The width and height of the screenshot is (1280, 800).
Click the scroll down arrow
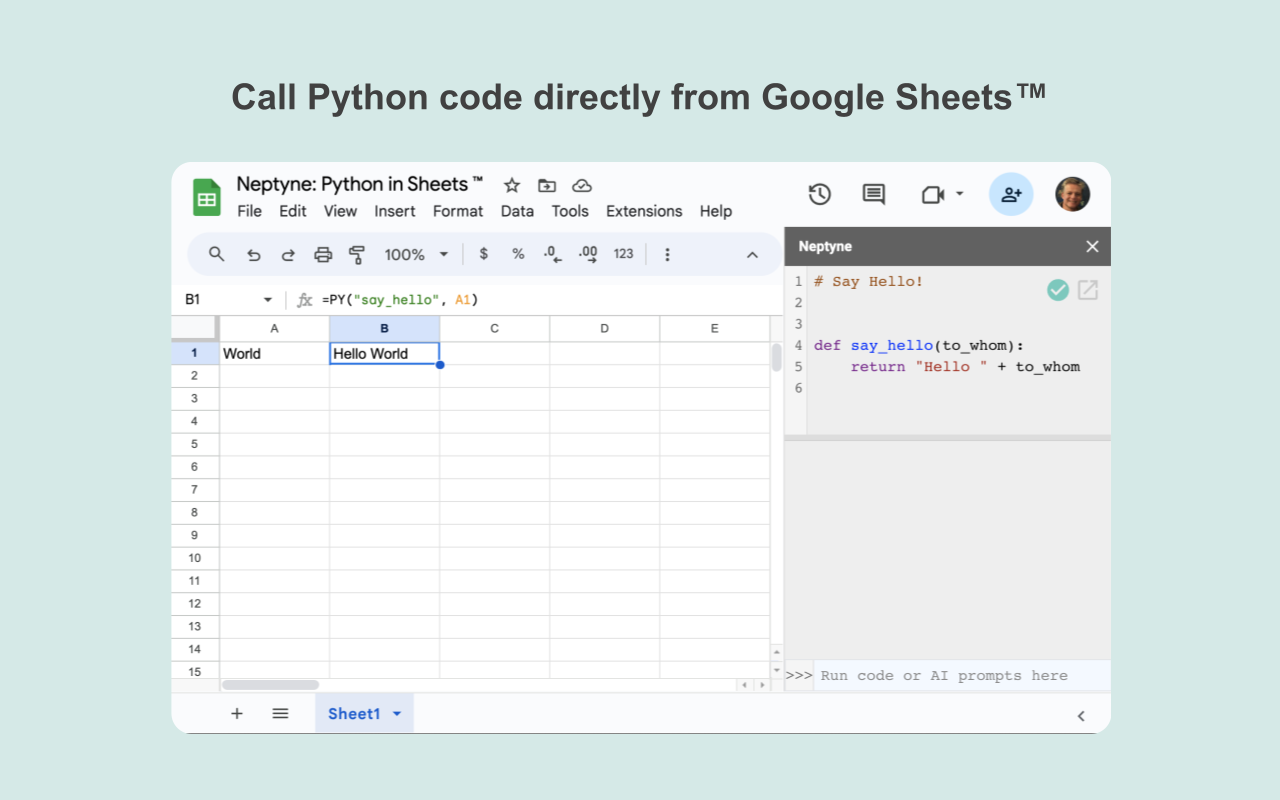[776, 670]
